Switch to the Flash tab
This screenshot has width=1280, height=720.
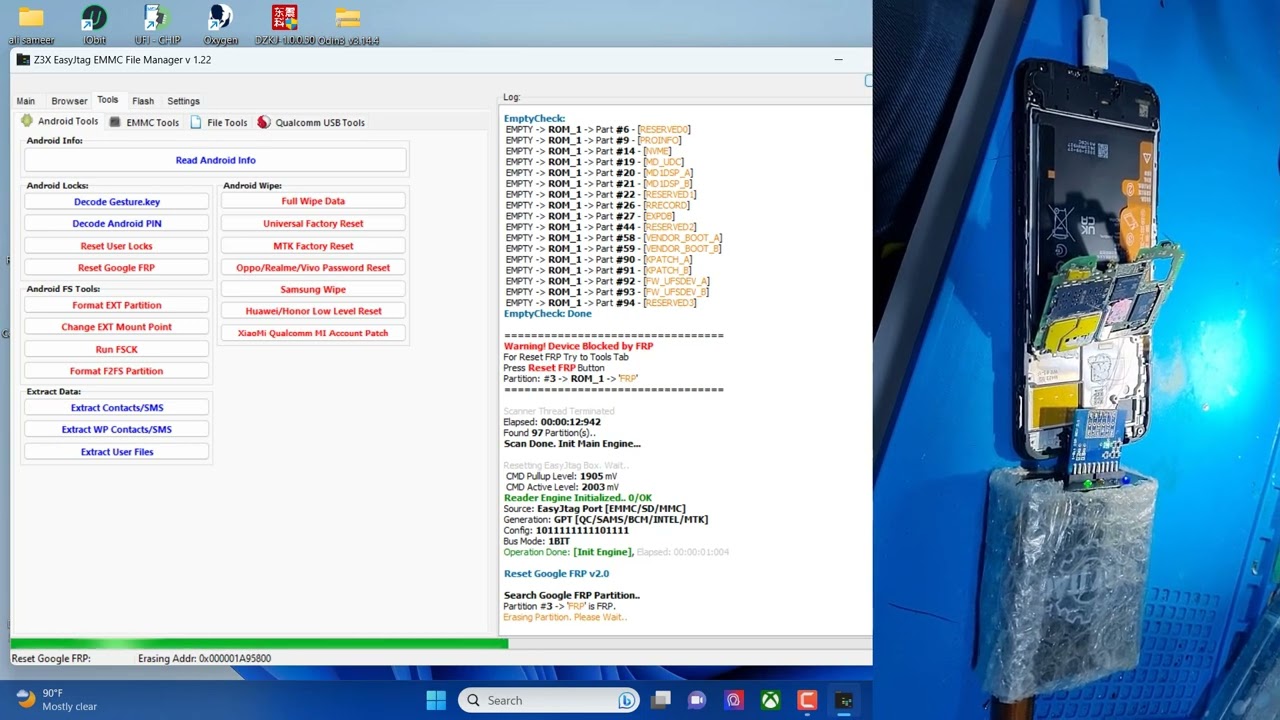143,101
